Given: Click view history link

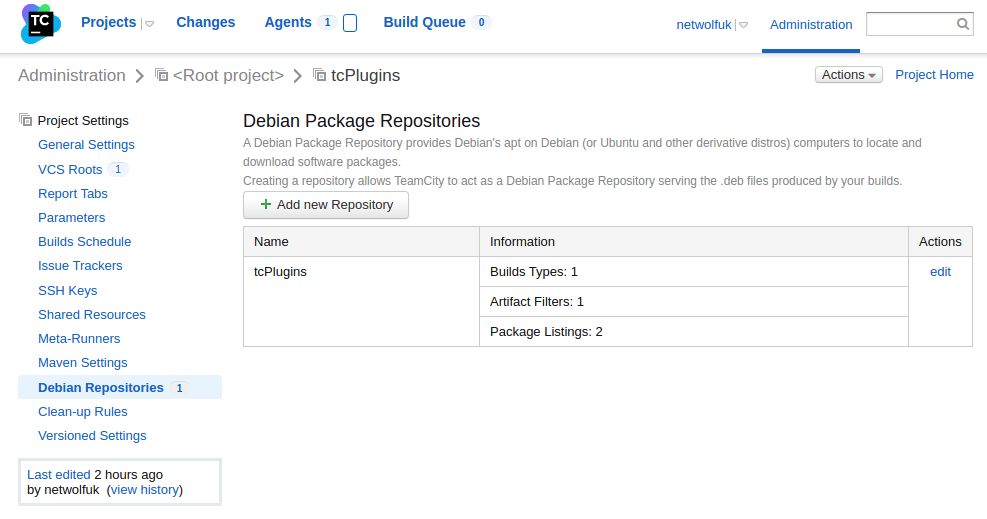Looking at the screenshot, I should tap(145, 490).
